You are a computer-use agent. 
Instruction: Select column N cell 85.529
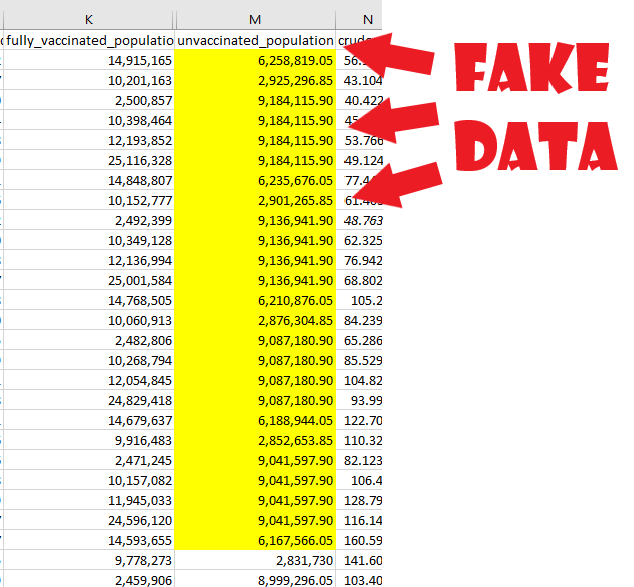tap(359, 360)
